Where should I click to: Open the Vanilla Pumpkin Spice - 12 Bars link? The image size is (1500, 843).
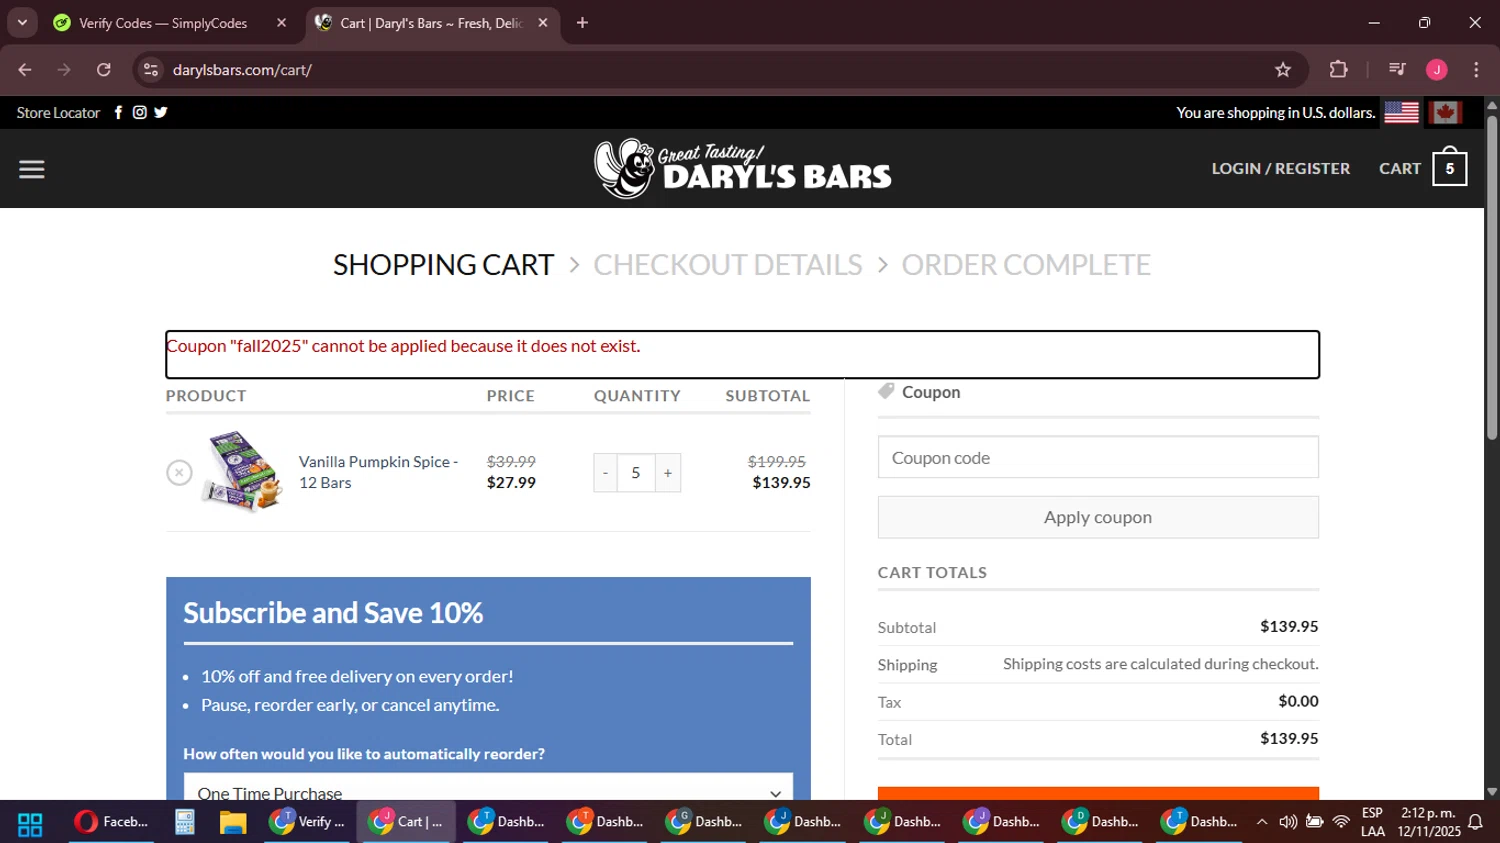point(378,472)
